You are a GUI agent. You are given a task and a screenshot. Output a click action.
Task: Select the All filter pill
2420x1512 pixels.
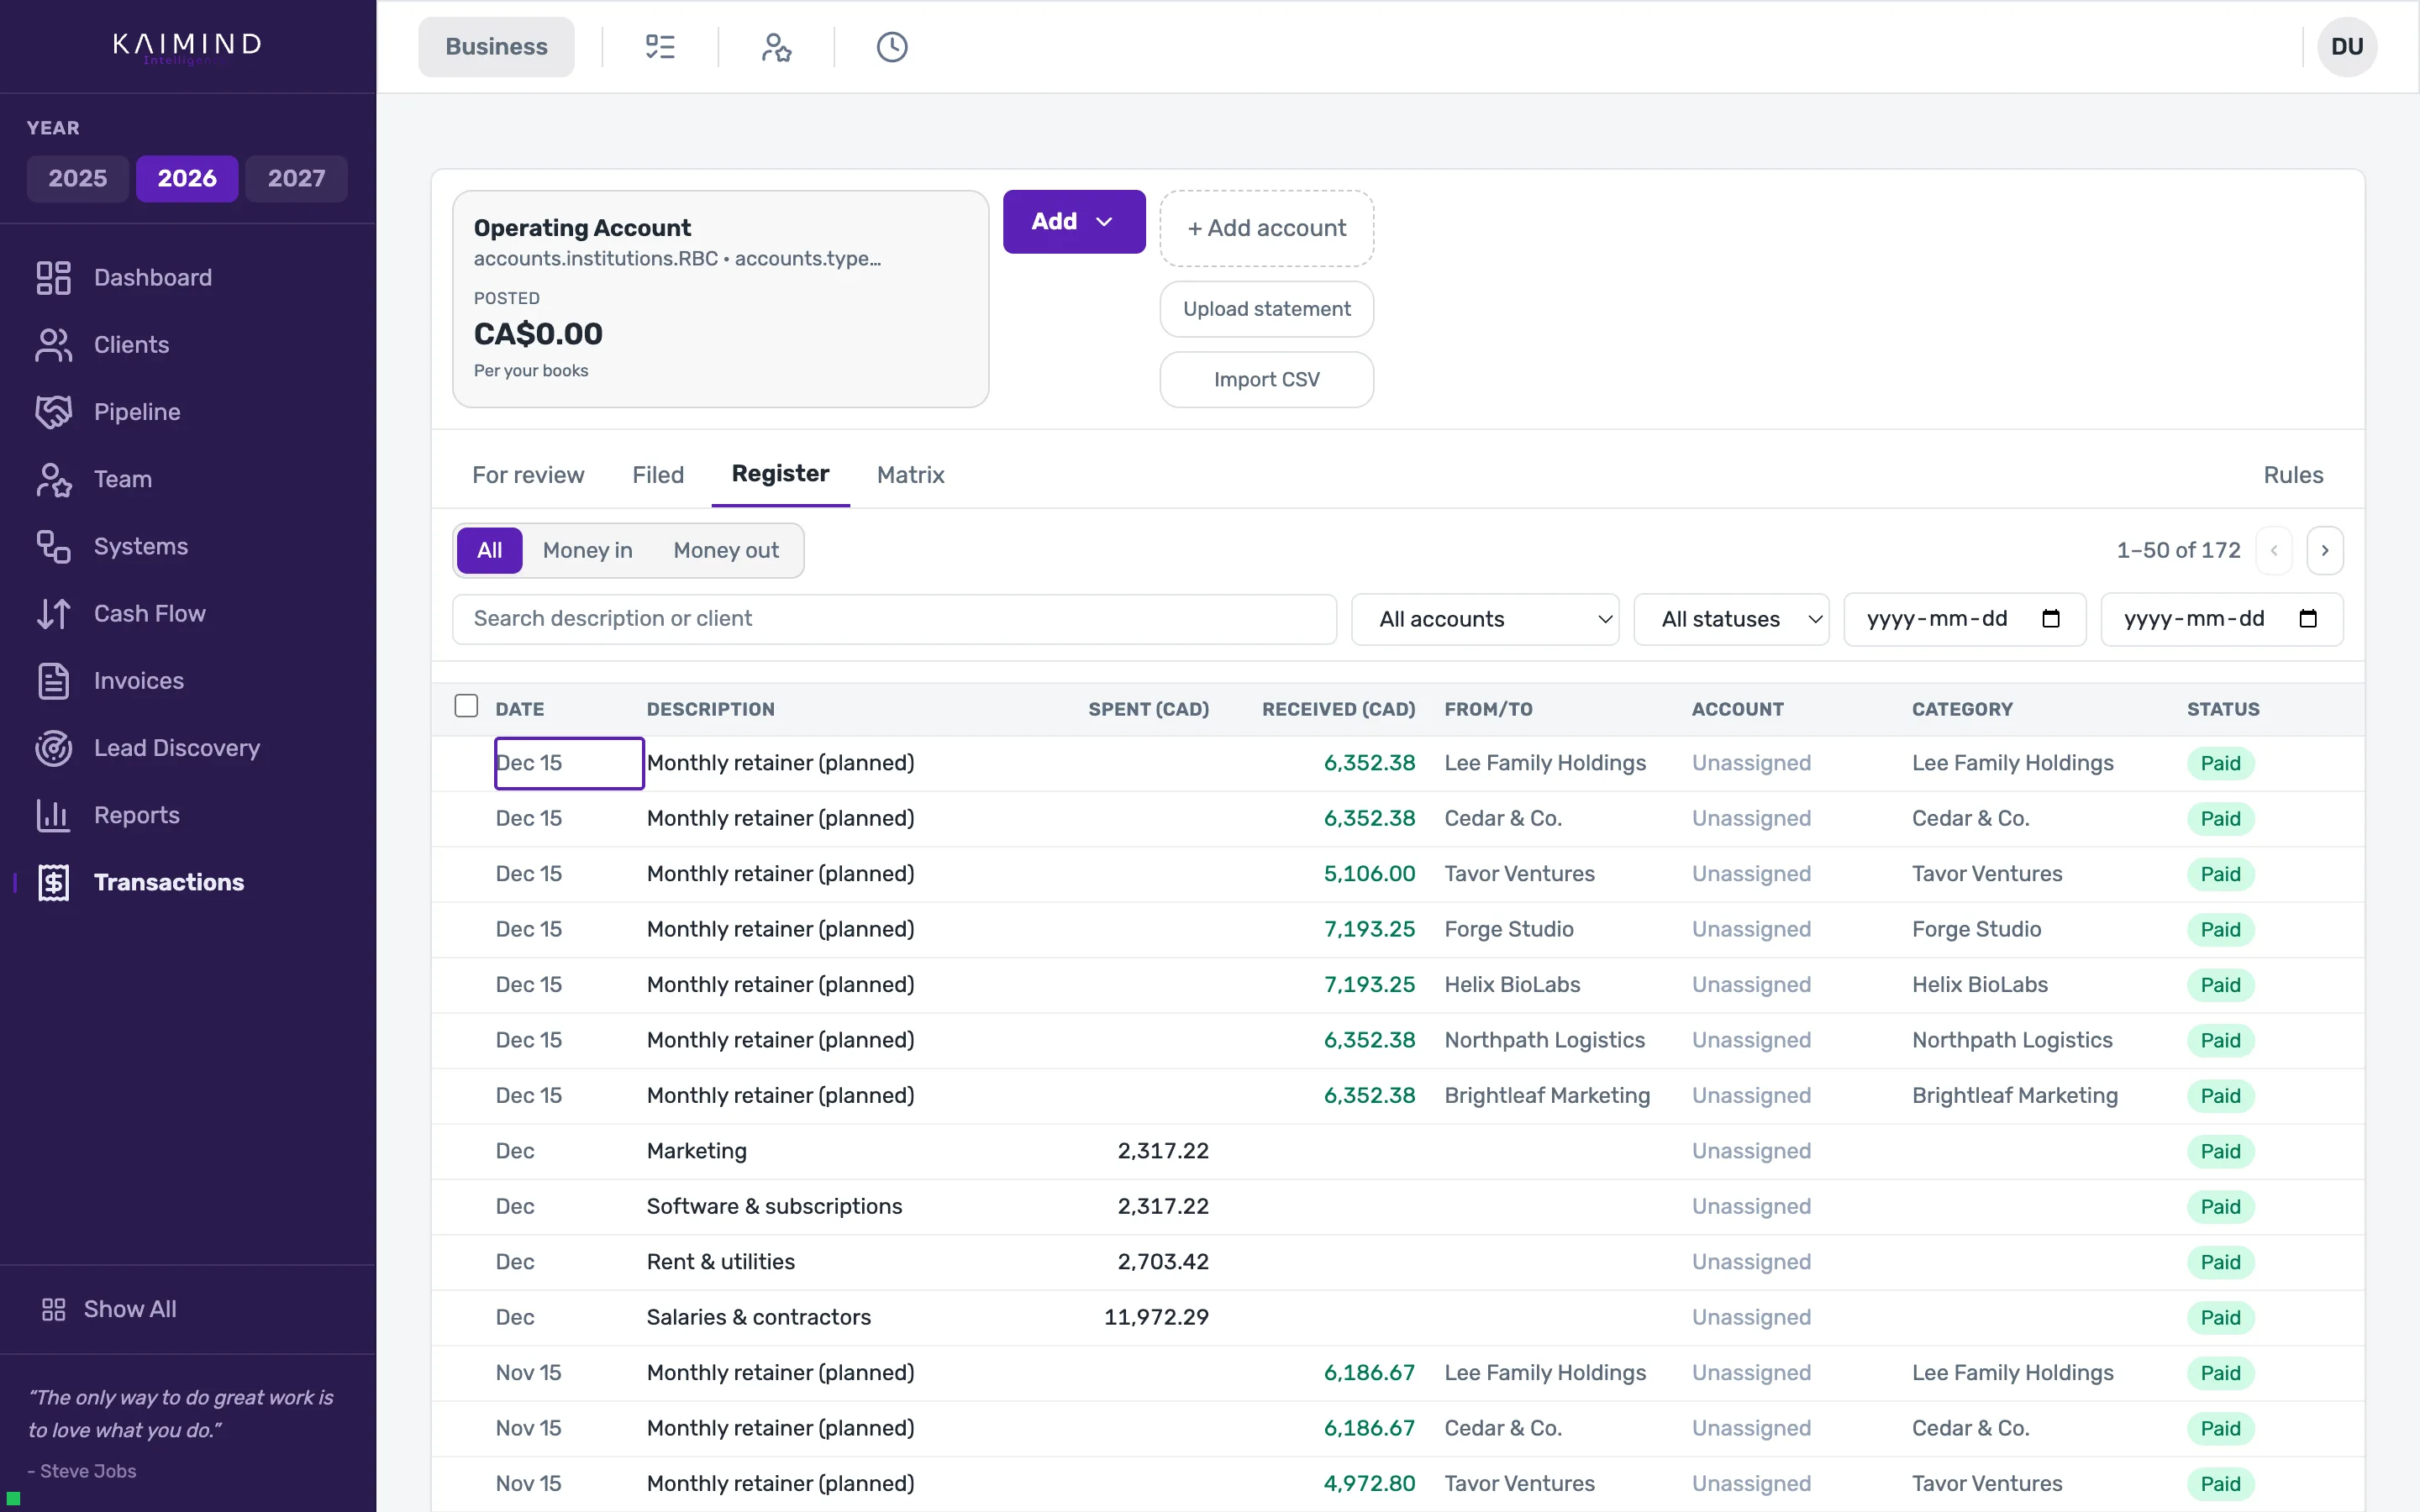[489, 550]
